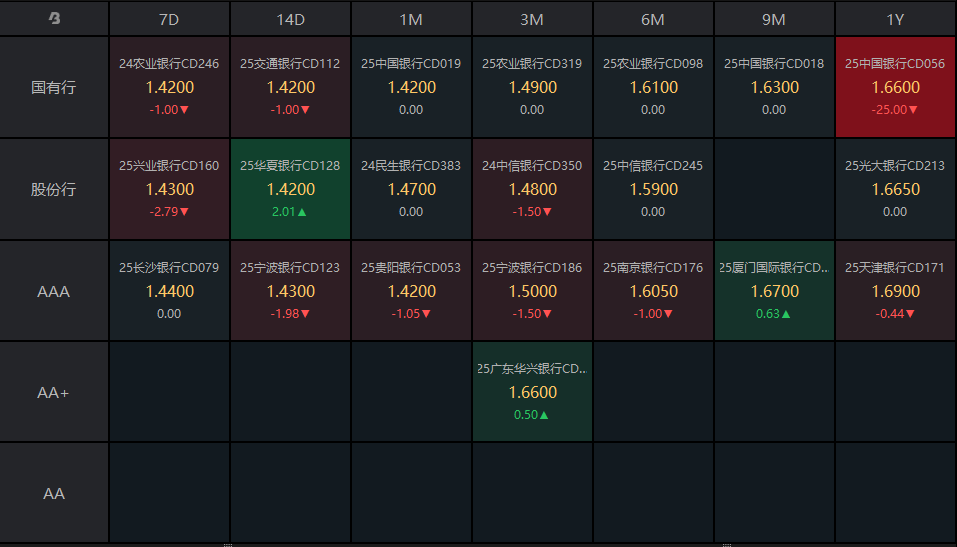This screenshot has height=547, width=957.
Task: Click the -2.79 down arrow for 兴业银行
Action: (184, 212)
